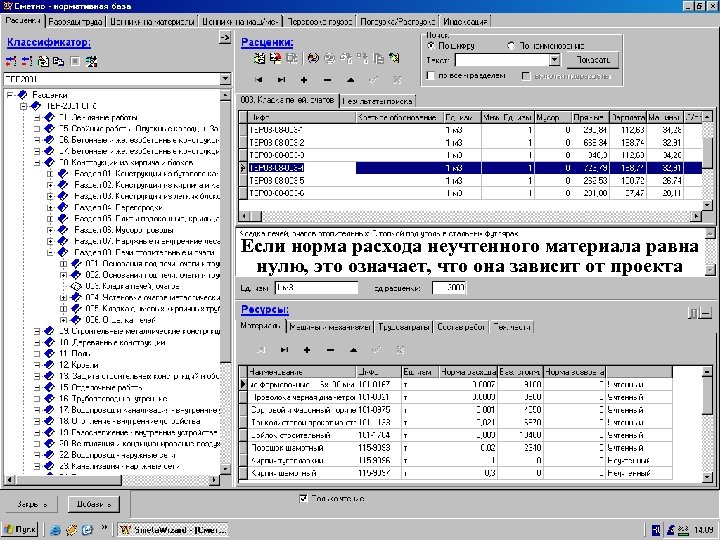Click the resources table vertical scrollbar
The width and height of the screenshot is (720, 540).
pos(707,424)
